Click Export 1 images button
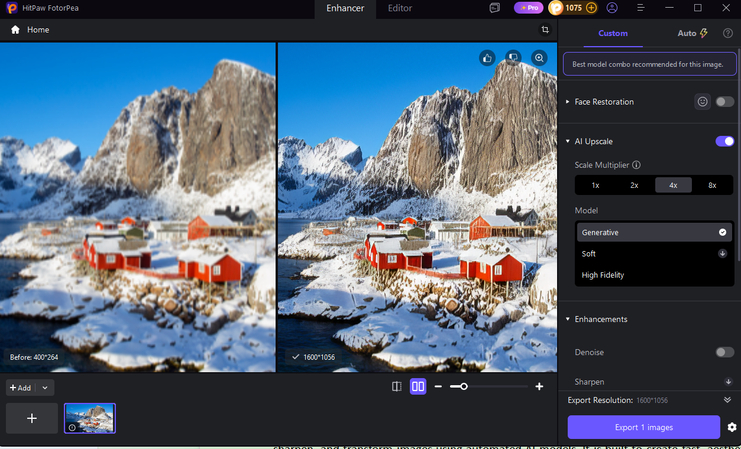The width and height of the screenshot is (741, 449). tap(644, 427)
